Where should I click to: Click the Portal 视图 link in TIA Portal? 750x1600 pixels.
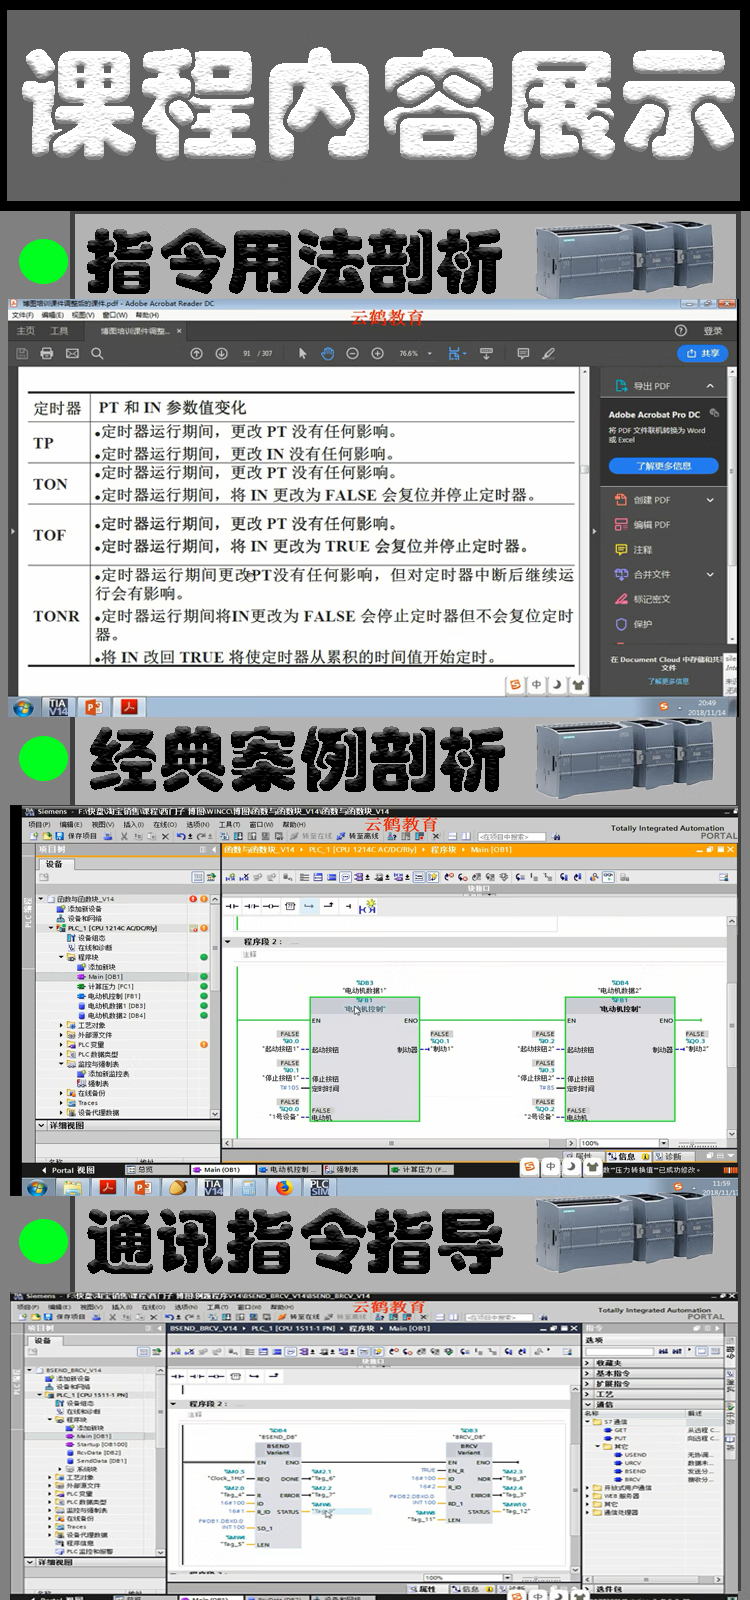coord(72,1169)
